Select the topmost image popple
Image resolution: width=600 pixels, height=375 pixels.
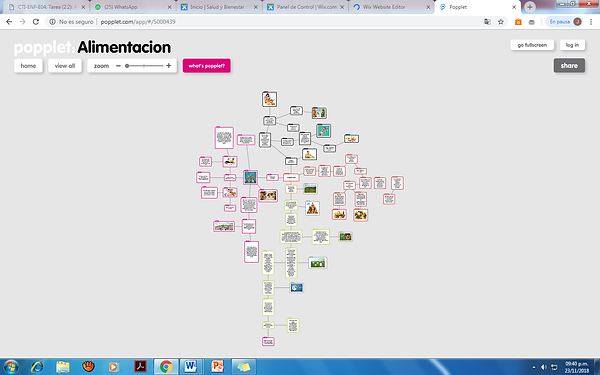[270, 99]
